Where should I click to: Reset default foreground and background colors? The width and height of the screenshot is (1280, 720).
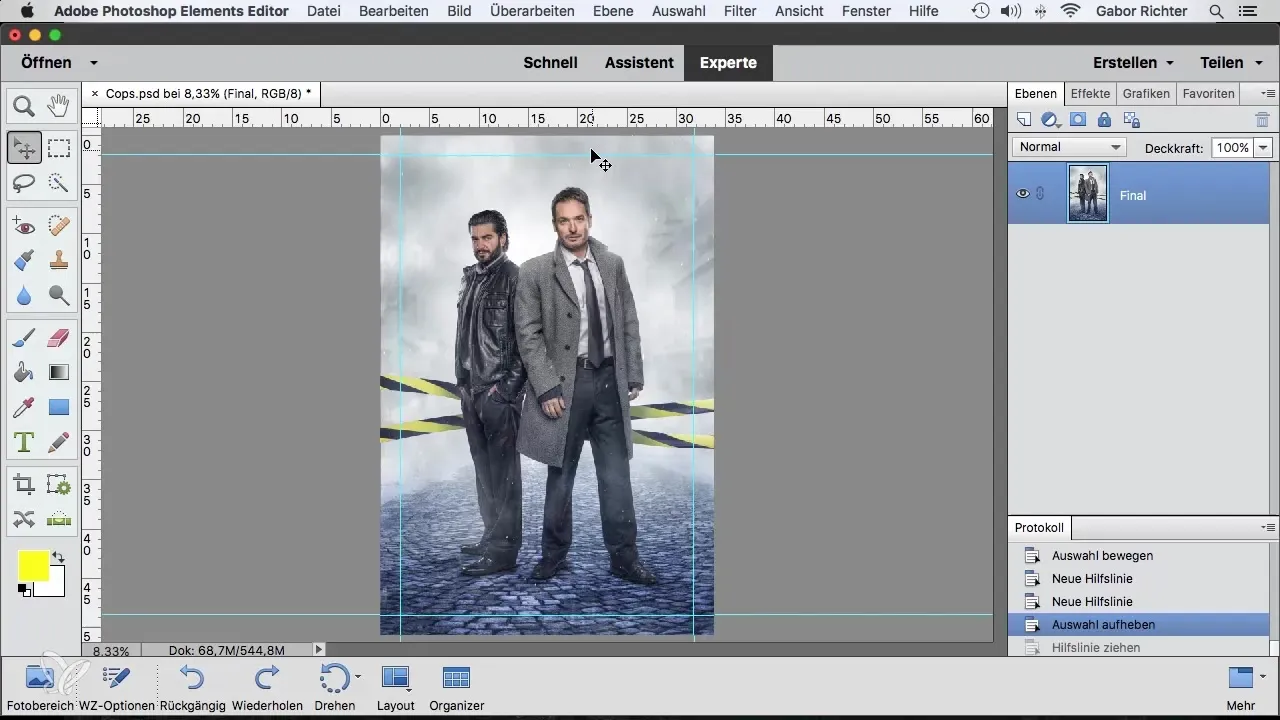coord(23,590)
